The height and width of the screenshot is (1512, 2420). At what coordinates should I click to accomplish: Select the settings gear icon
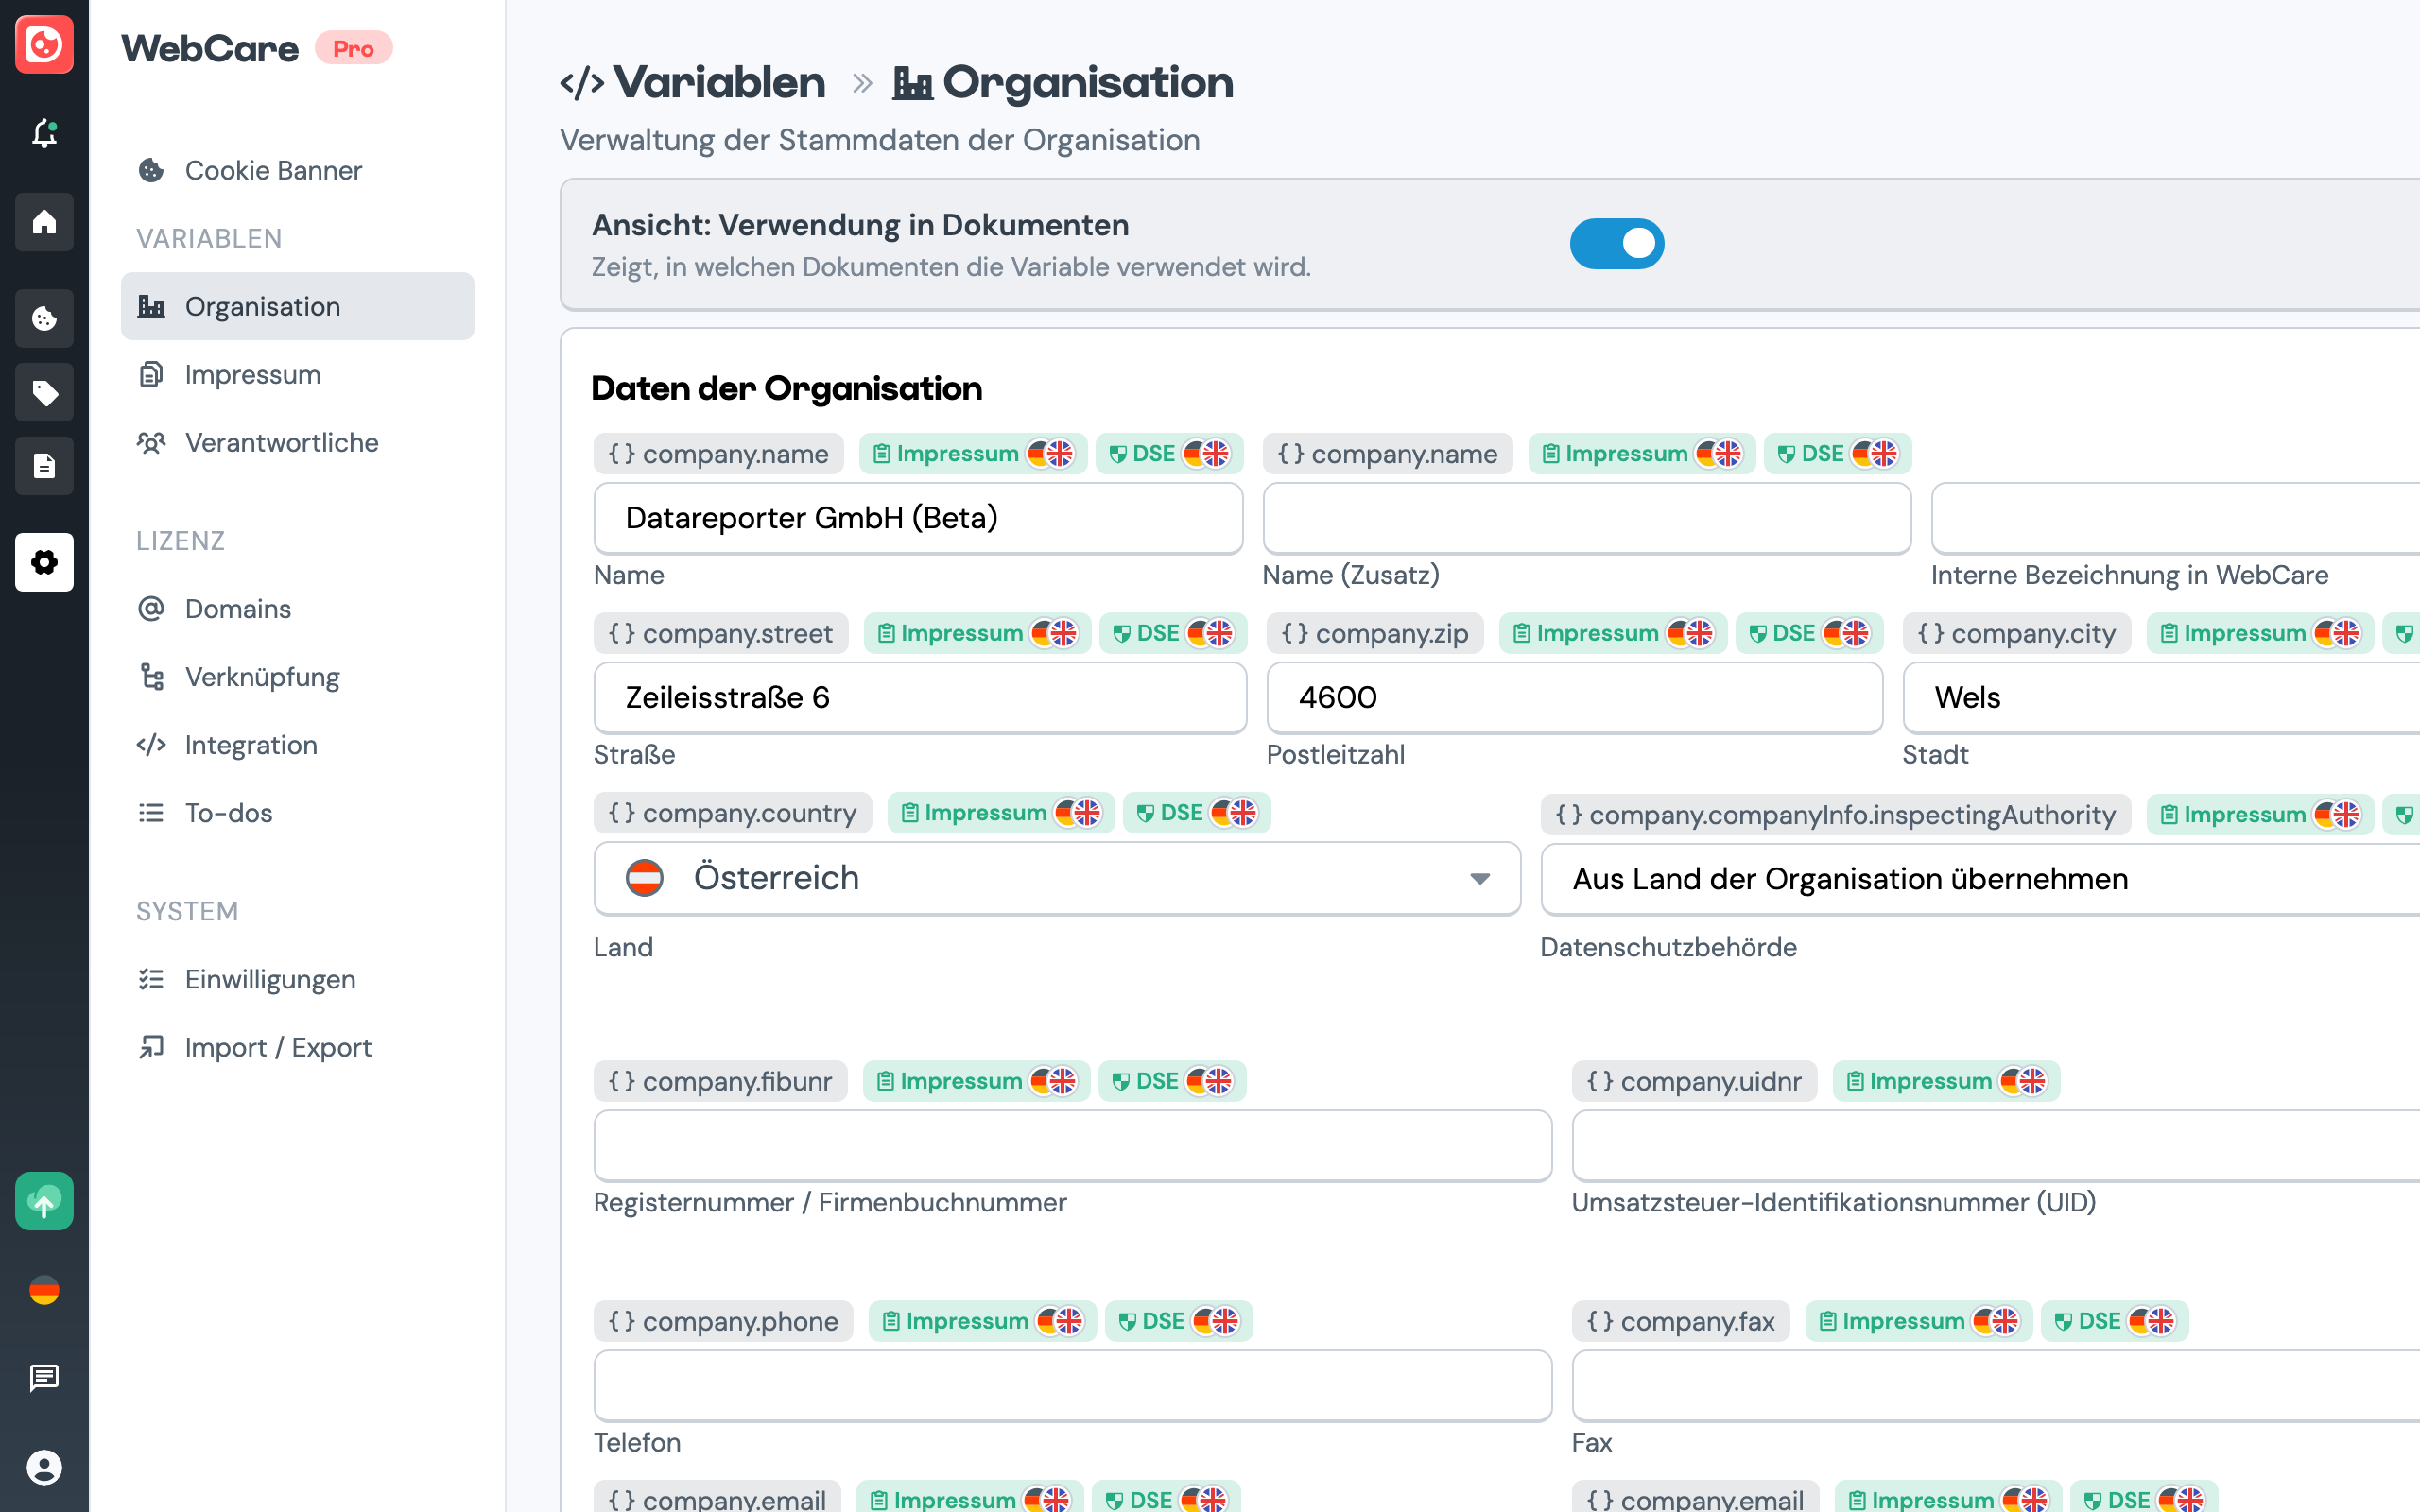coord(44,562)
